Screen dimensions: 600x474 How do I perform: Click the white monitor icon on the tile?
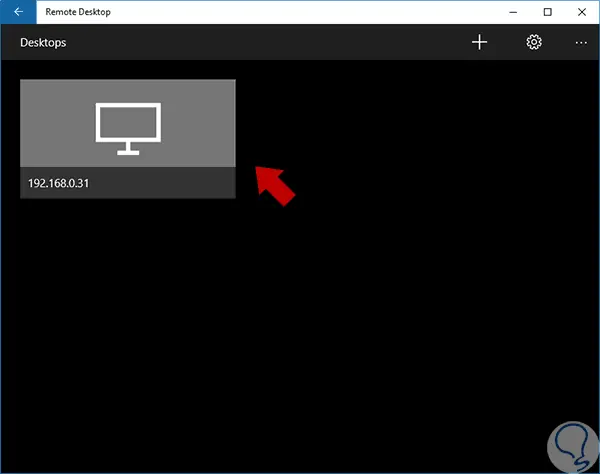click(128, 129)
